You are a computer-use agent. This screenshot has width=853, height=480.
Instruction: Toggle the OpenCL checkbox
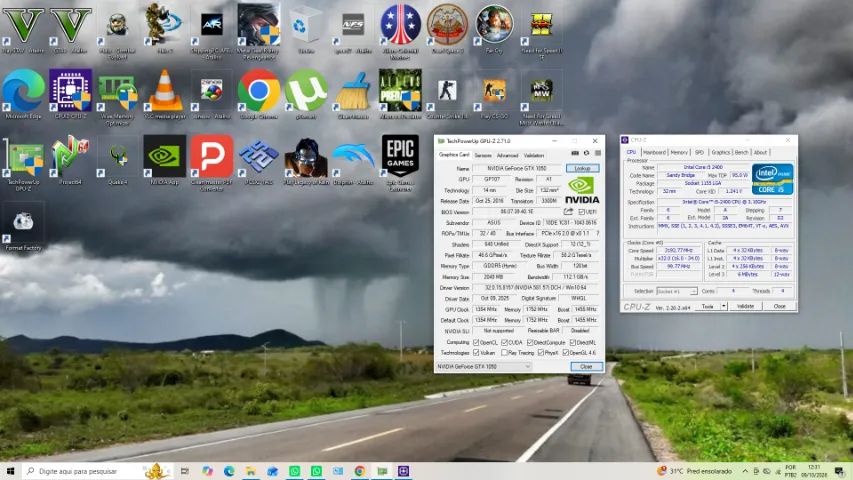pyautogui.click(x=476, y=342)
